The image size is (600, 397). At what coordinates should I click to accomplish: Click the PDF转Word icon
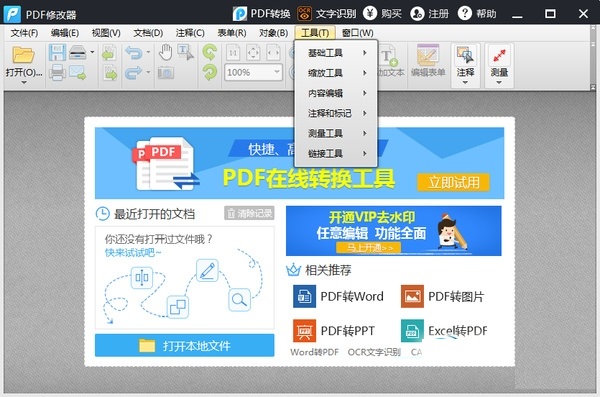304,296
